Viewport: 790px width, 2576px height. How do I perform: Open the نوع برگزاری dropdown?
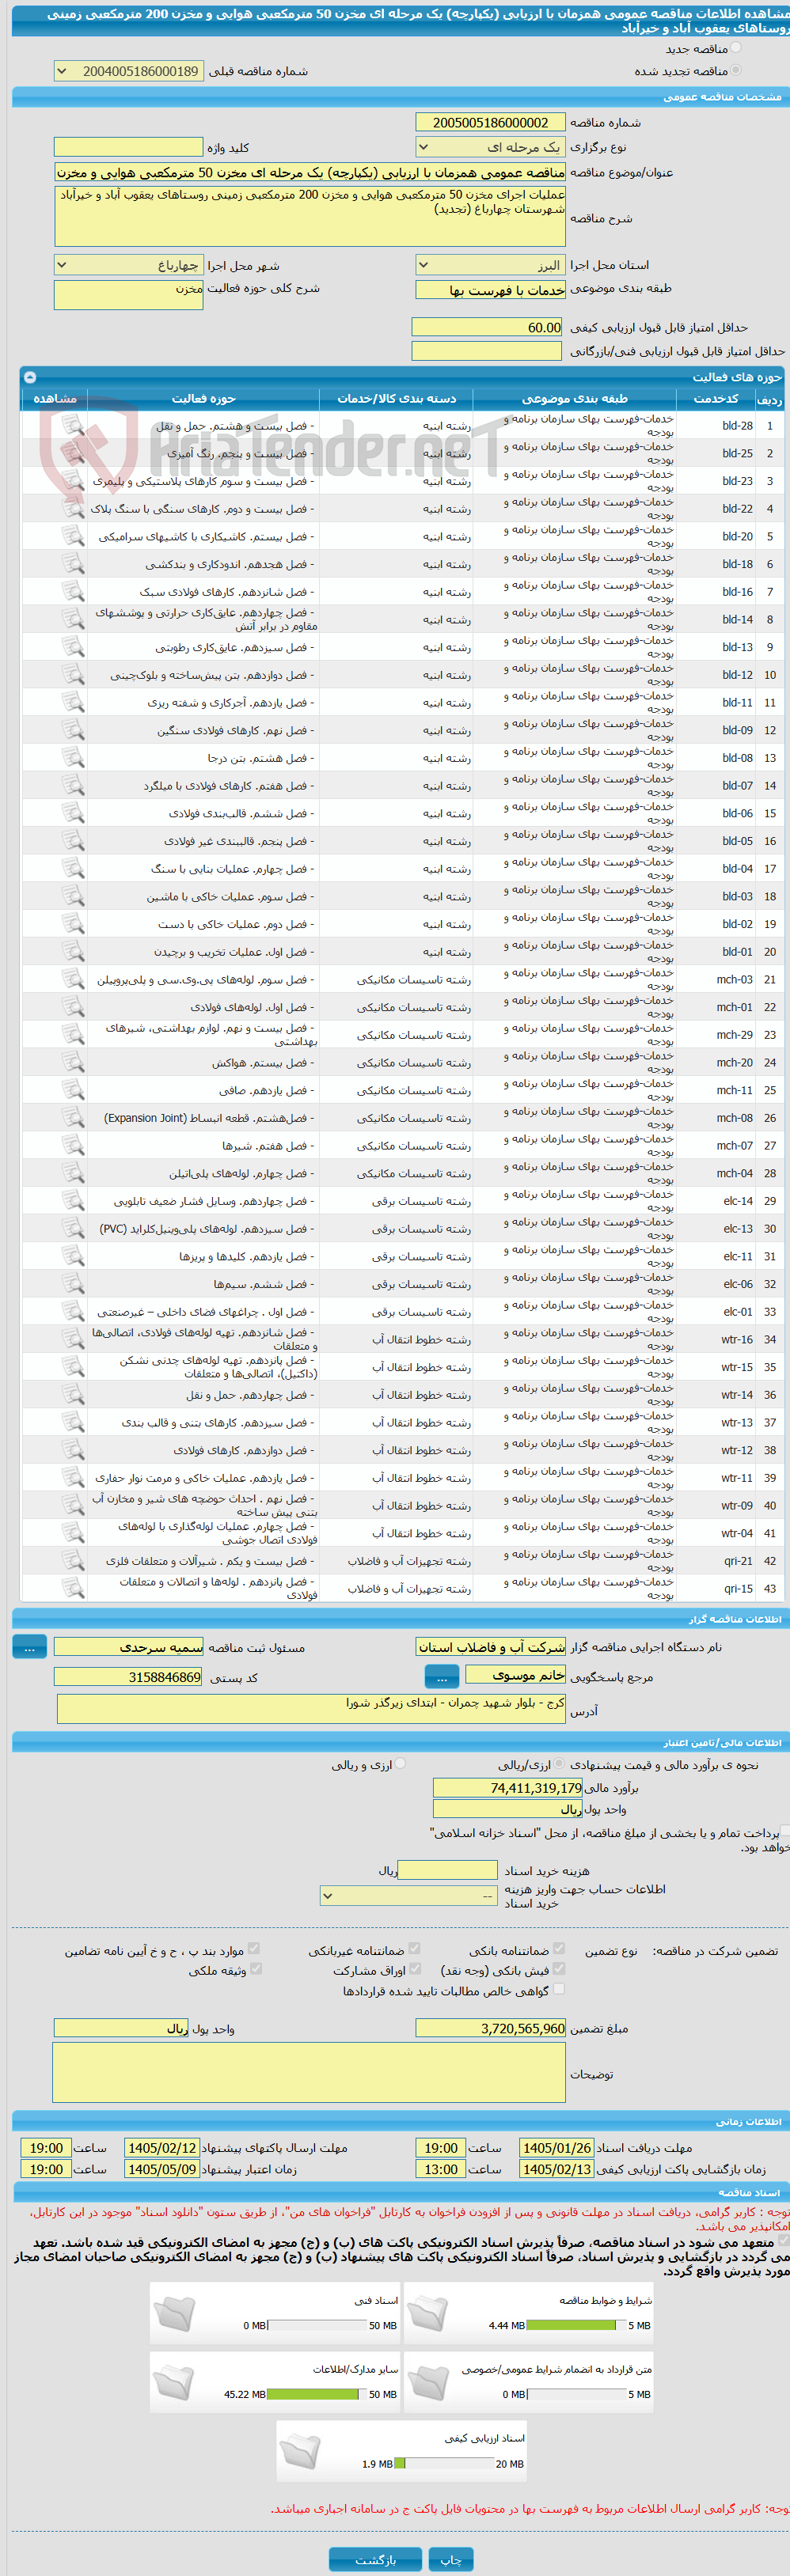tap(490, 147)
